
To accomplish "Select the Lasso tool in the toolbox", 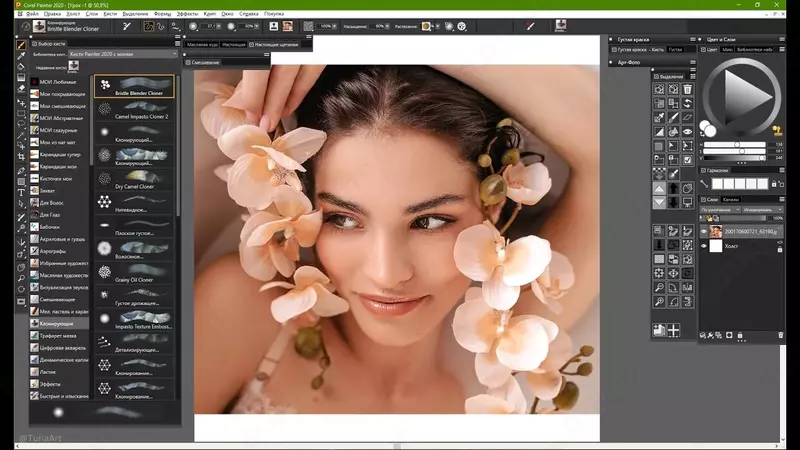I will click(21, 124).
